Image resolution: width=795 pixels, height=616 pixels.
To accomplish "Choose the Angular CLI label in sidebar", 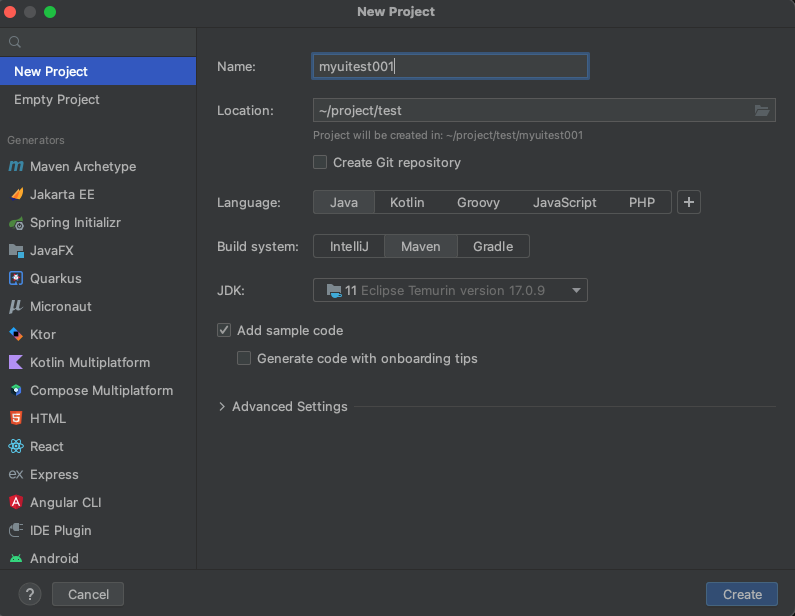I will click(65, 502).
